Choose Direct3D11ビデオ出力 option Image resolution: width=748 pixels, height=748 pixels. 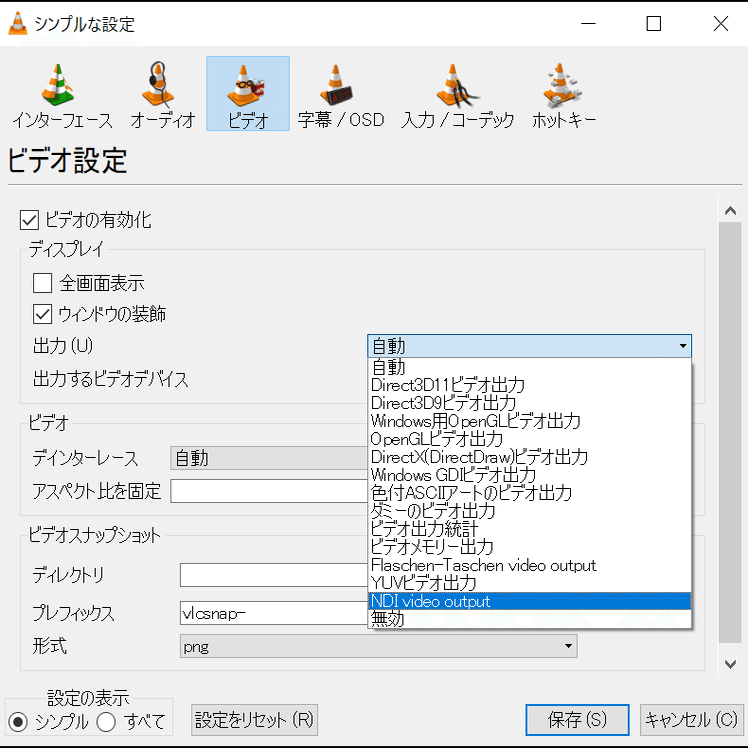click(x=530, y=385)
